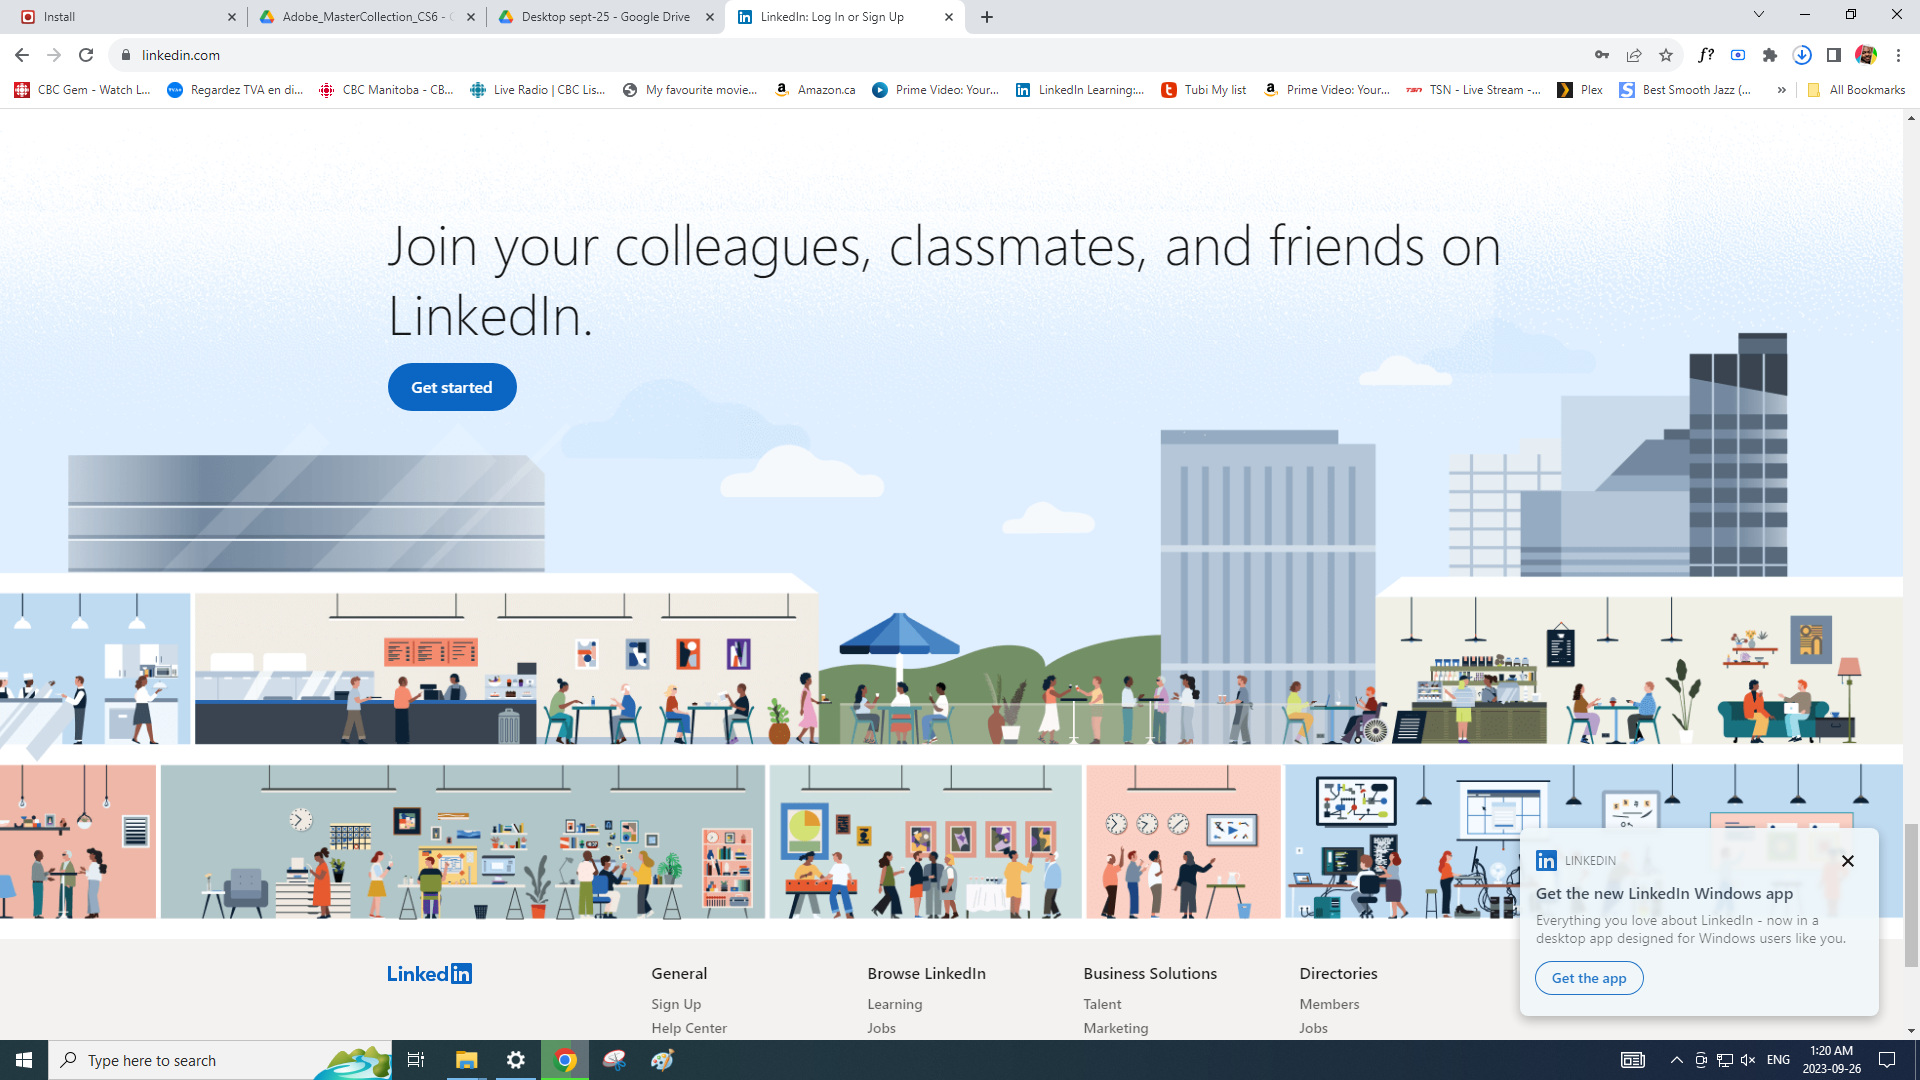Open the Extensions puzzle icon

[1770, 55]
